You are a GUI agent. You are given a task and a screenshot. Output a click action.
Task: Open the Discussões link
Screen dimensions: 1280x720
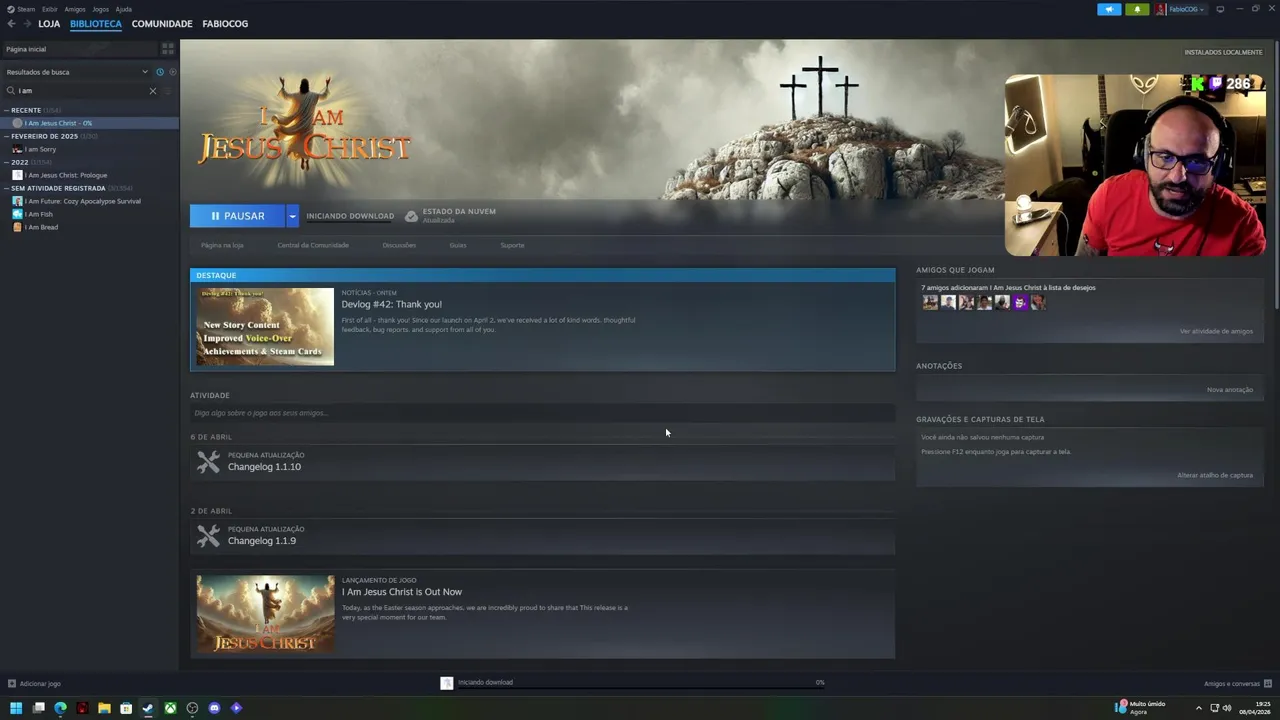pyautogui.click(x=399, y=245)
